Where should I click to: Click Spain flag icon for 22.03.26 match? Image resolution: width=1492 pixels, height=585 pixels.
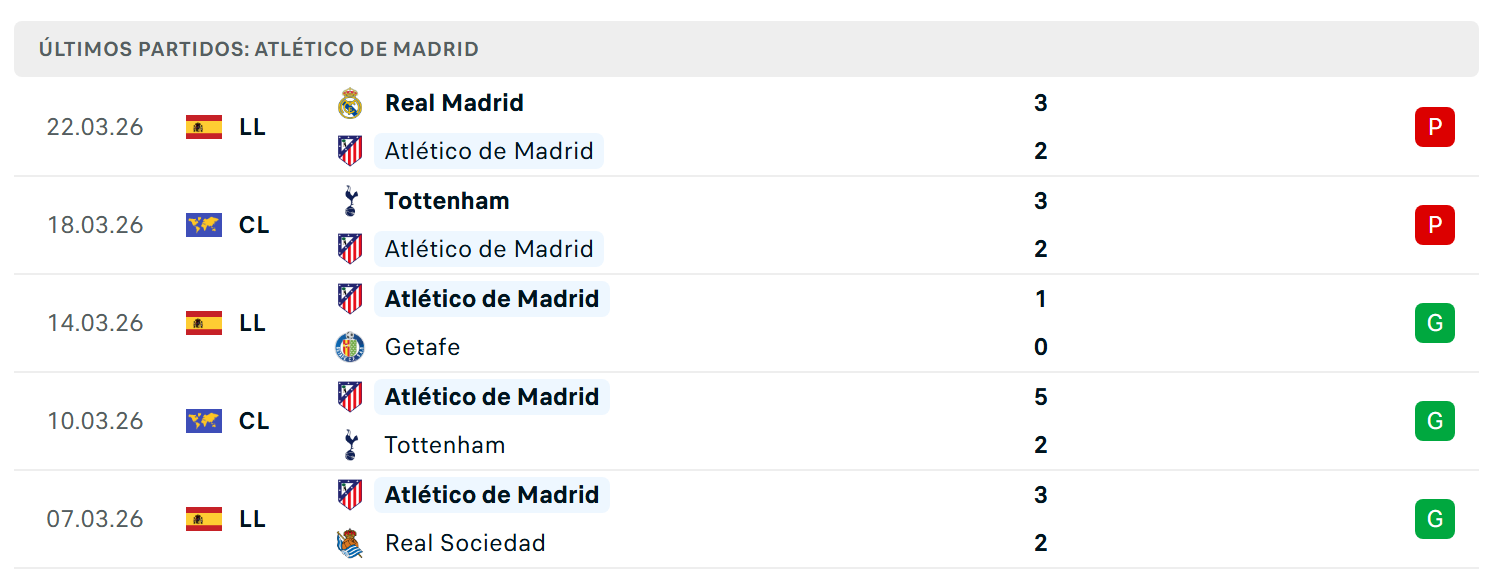pyautogui.click(x=204, y=127)
